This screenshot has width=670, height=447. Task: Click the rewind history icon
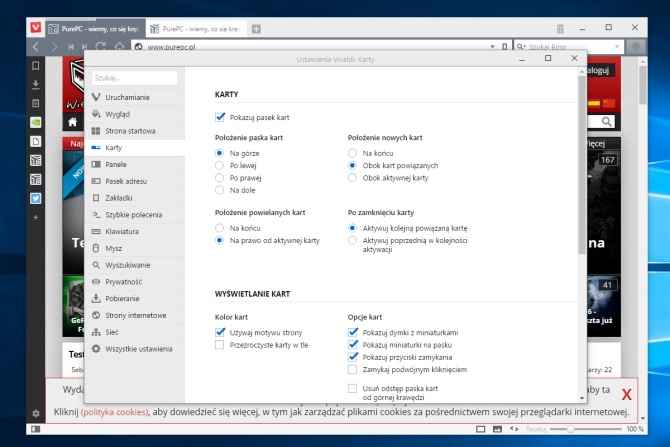(x=71, y=47)
